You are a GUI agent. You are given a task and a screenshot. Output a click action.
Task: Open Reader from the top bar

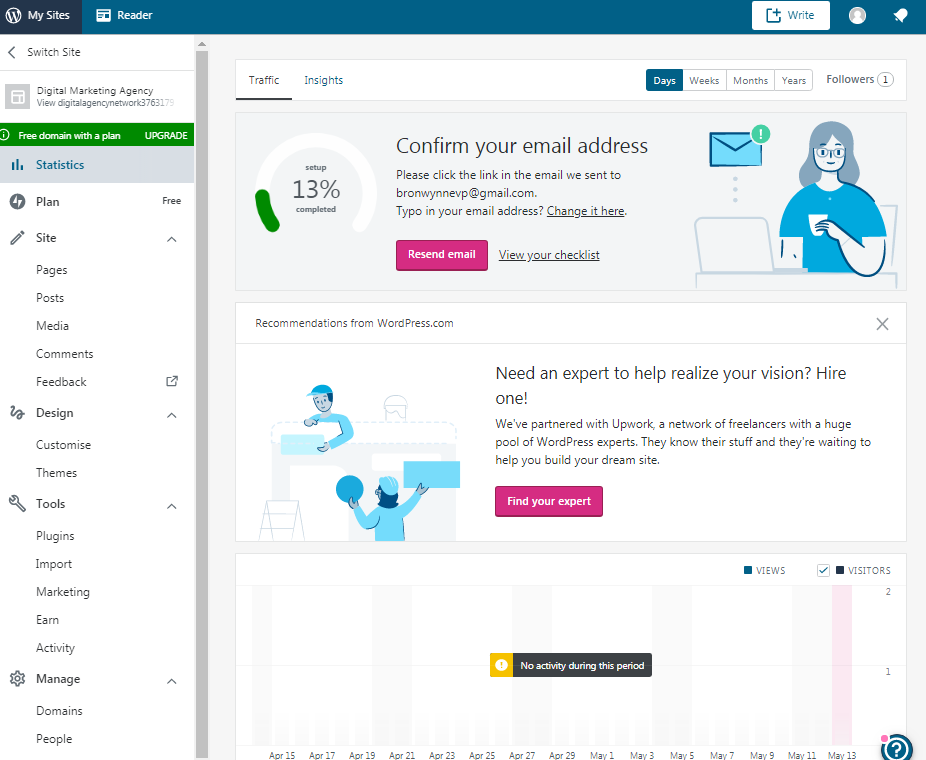click(x=125, y=16)
